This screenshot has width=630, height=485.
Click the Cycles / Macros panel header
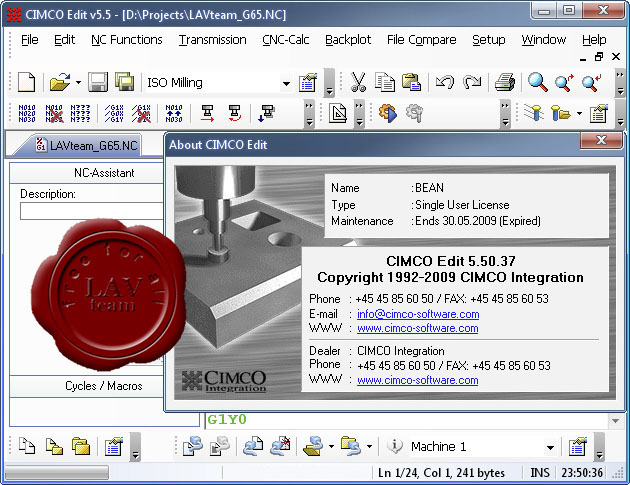coord(87,386)
